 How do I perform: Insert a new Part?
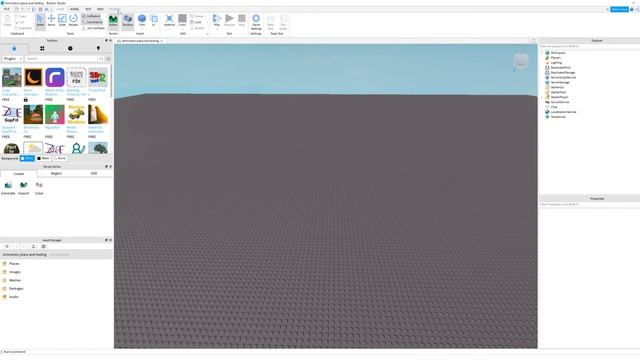142,20
